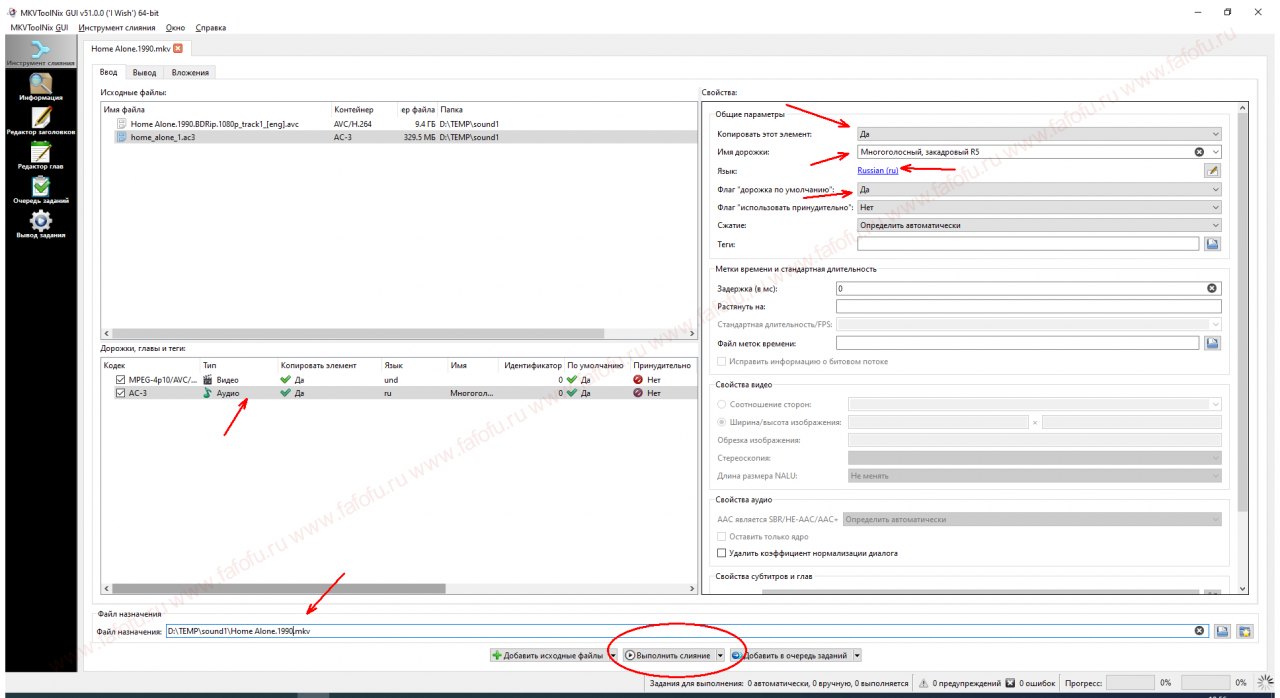Toggle the MPEG-4p10/AVC track checkbox
Image resolution: width=1280 pixels, height=698 pixels.
pyautogui.click(x=121, y=380)
